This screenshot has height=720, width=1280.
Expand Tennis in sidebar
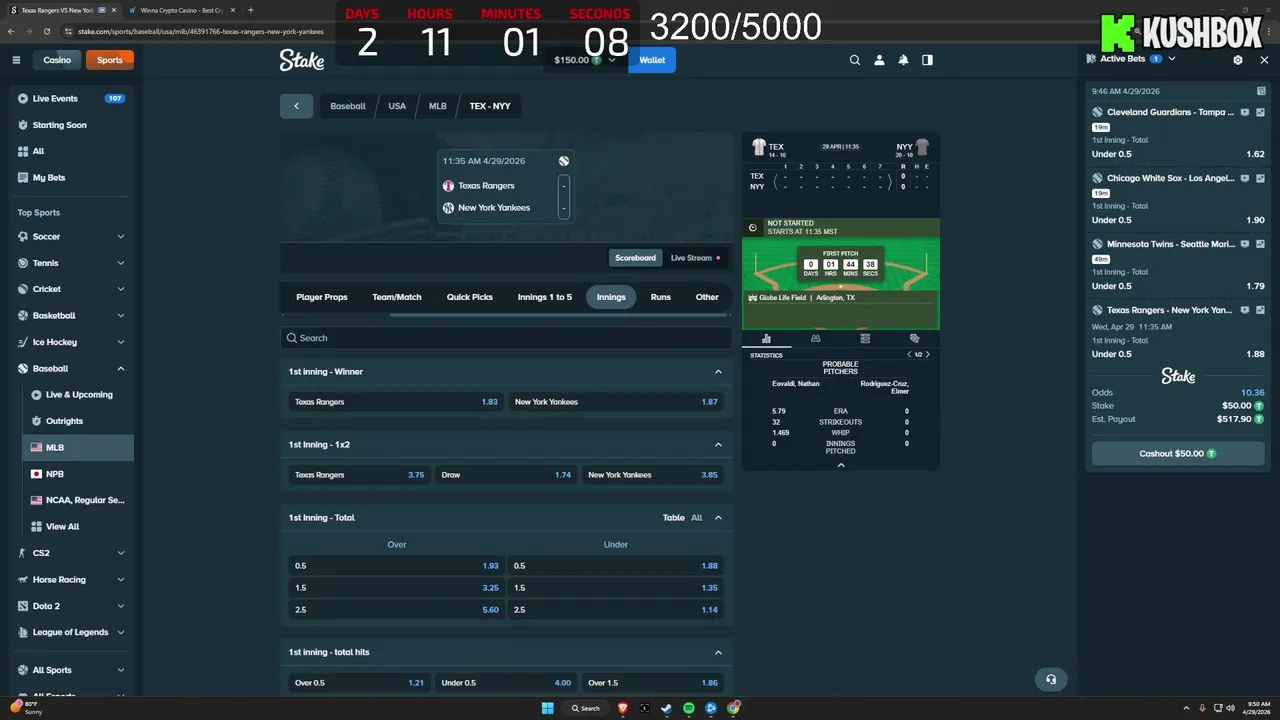click(120, 263)
